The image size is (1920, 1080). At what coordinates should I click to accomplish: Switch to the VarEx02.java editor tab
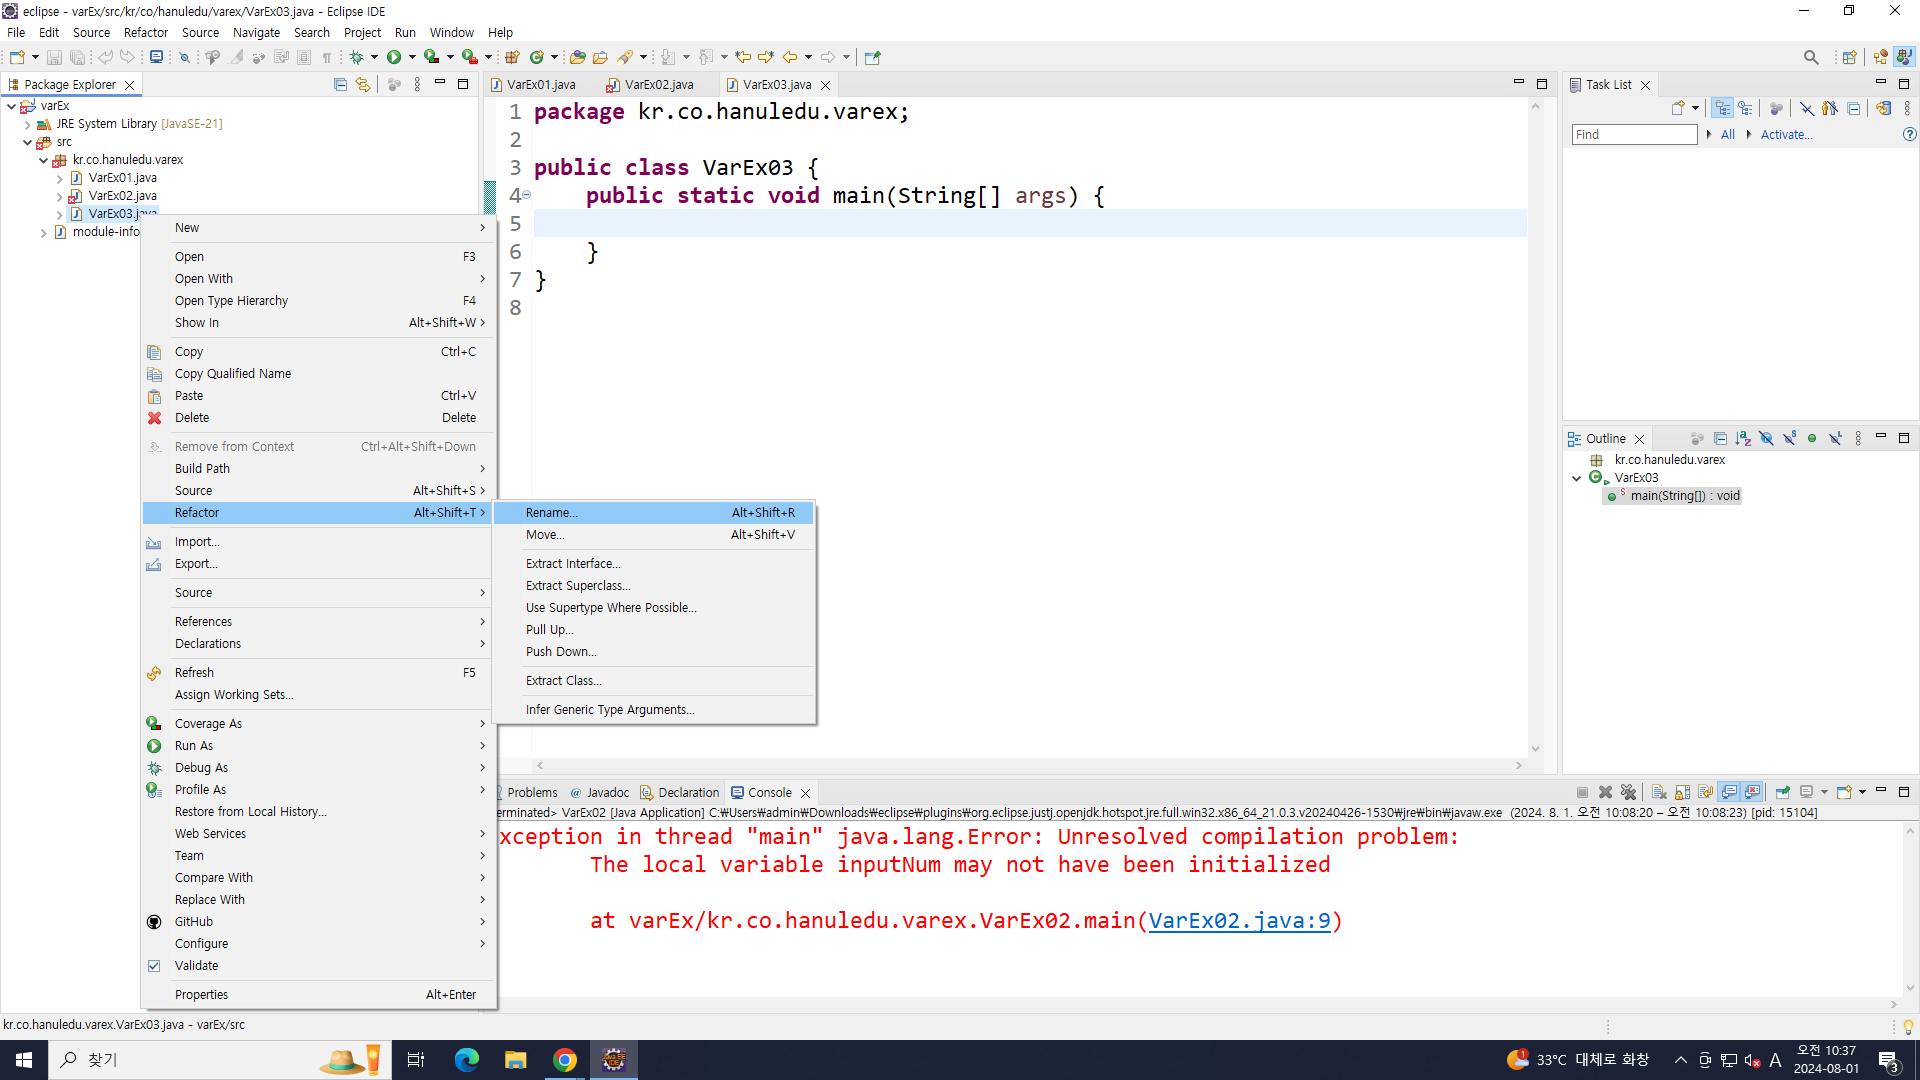[658, 85]
